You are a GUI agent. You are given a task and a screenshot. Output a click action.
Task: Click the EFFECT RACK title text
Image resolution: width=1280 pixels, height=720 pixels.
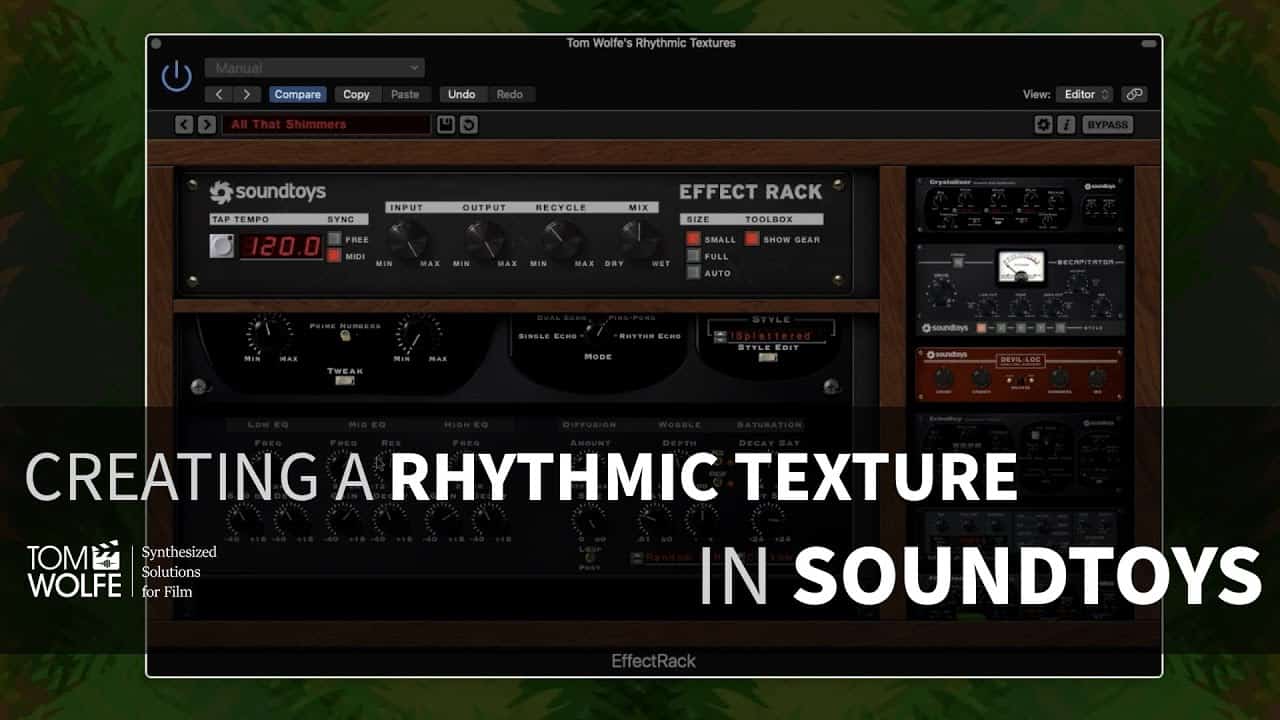pyautogui.click(x=751, y=192)
